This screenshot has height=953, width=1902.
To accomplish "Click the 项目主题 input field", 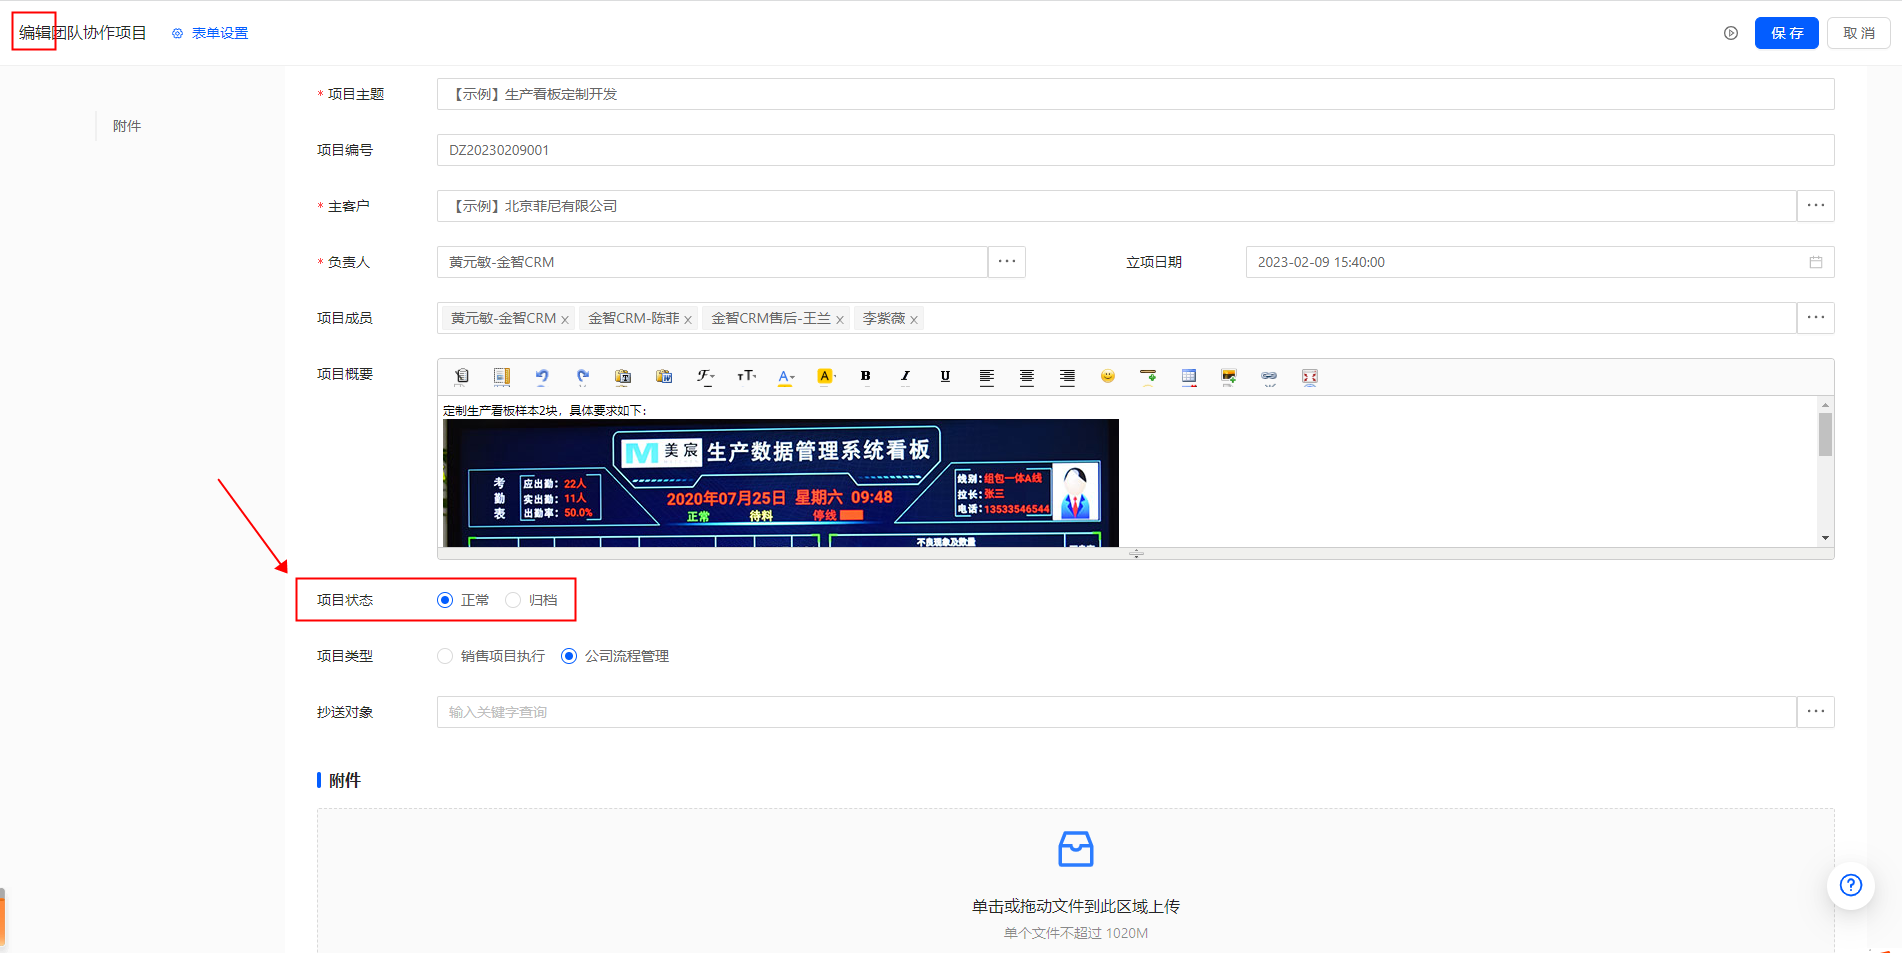I will (x=1136, y=94).
